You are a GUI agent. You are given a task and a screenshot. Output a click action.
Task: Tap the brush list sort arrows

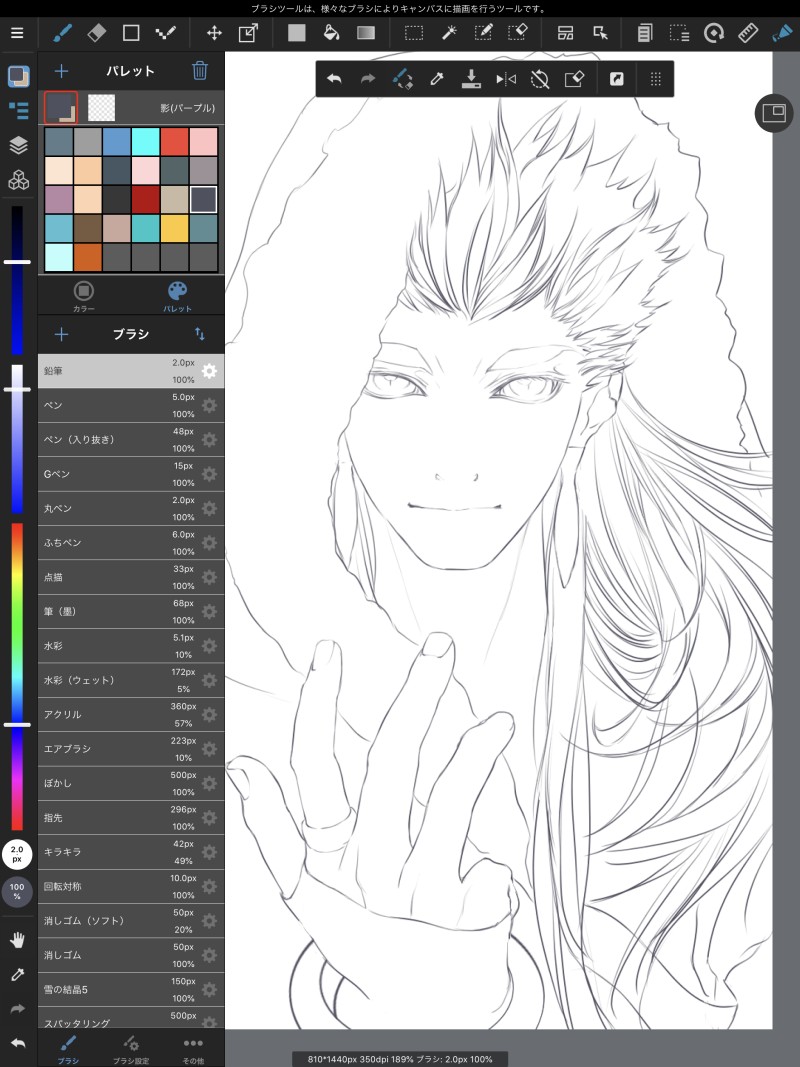(x=199, y=334)
